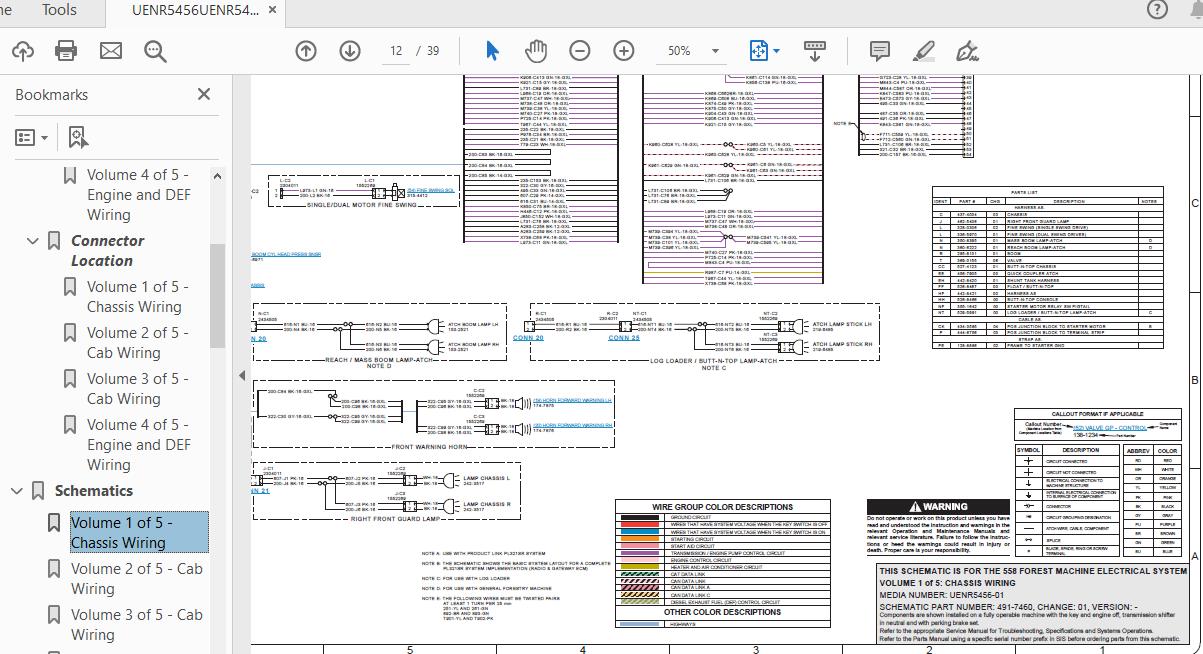Add a comment sticky note
This screenshot has width=1203, height=654.
880,51
